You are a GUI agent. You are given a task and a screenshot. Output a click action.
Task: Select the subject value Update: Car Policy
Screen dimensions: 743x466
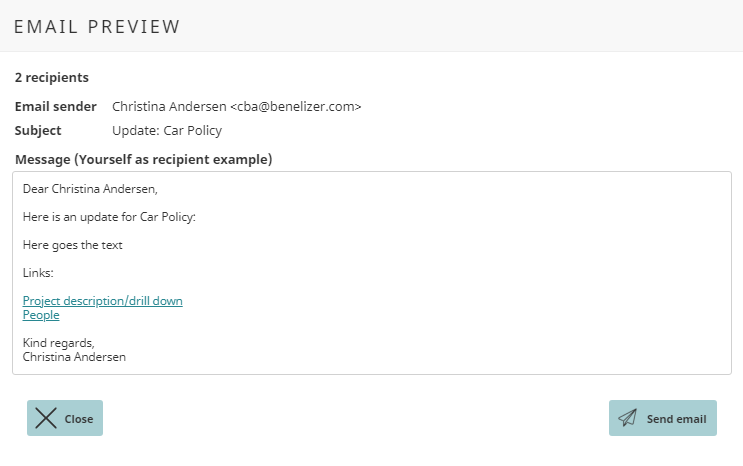(x=167, y=130)
